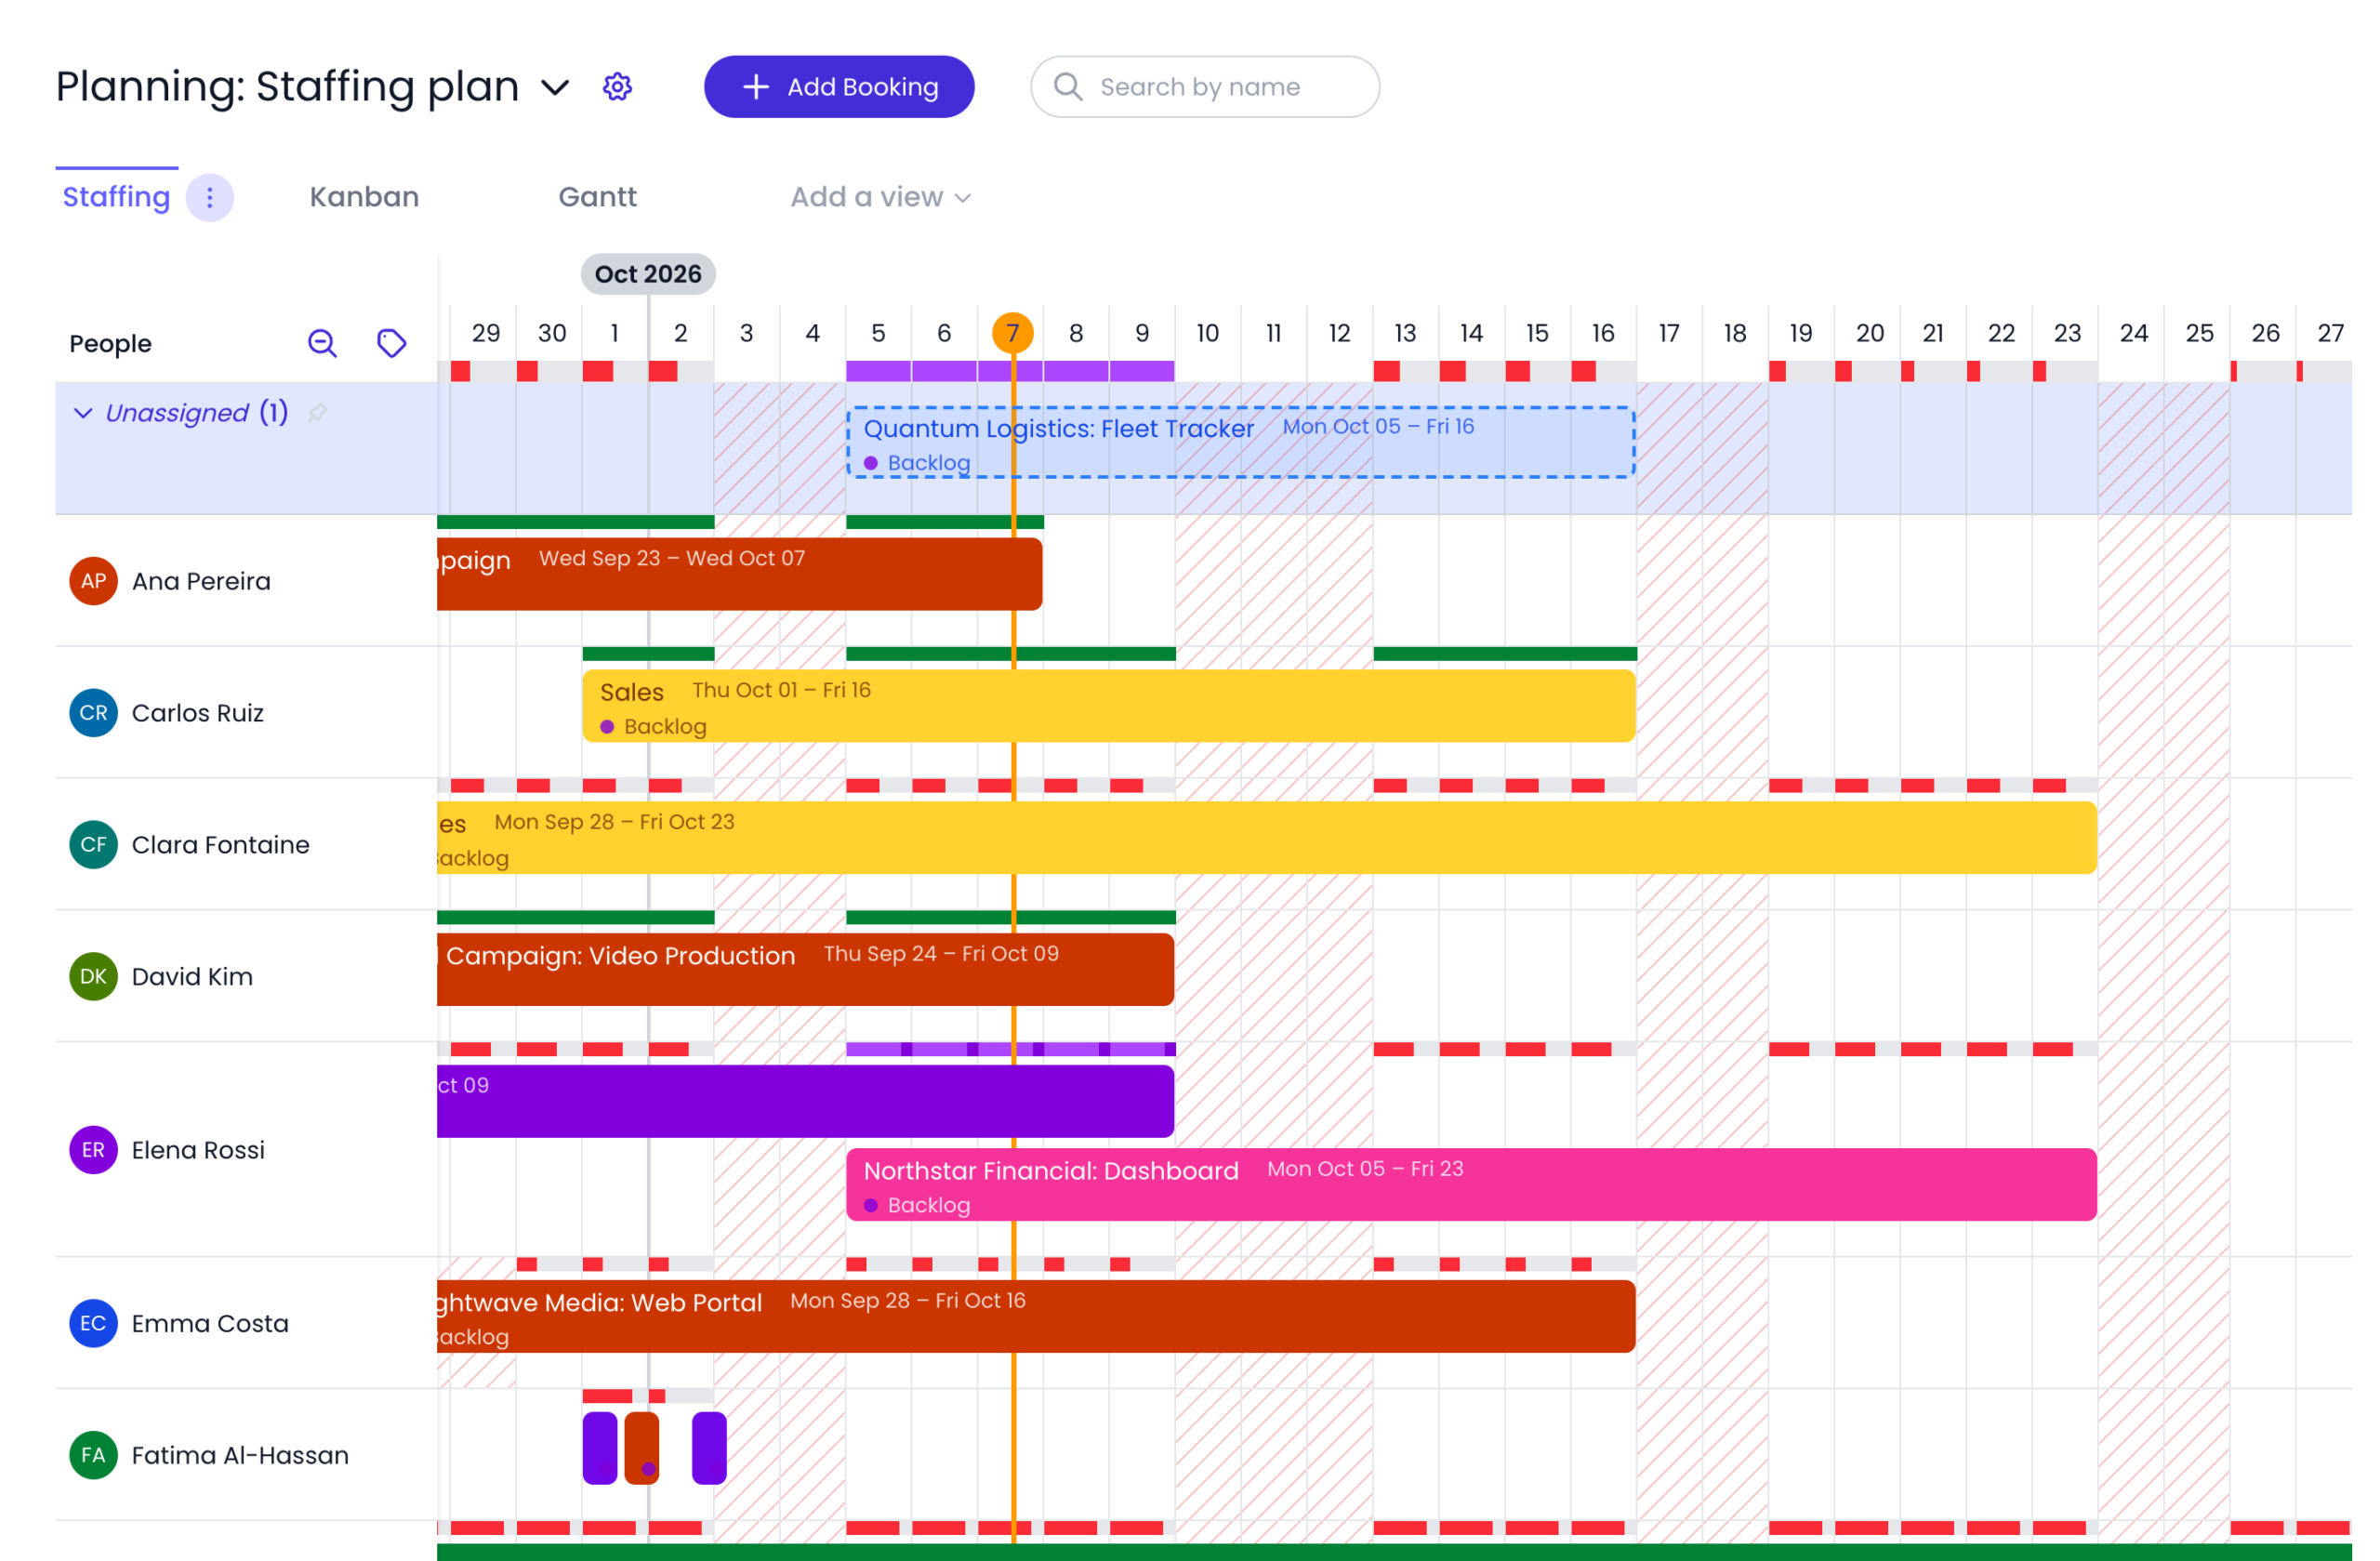Click the Add Booking button
Screen dimensions: 2380x1561
[x=839, y=87]
